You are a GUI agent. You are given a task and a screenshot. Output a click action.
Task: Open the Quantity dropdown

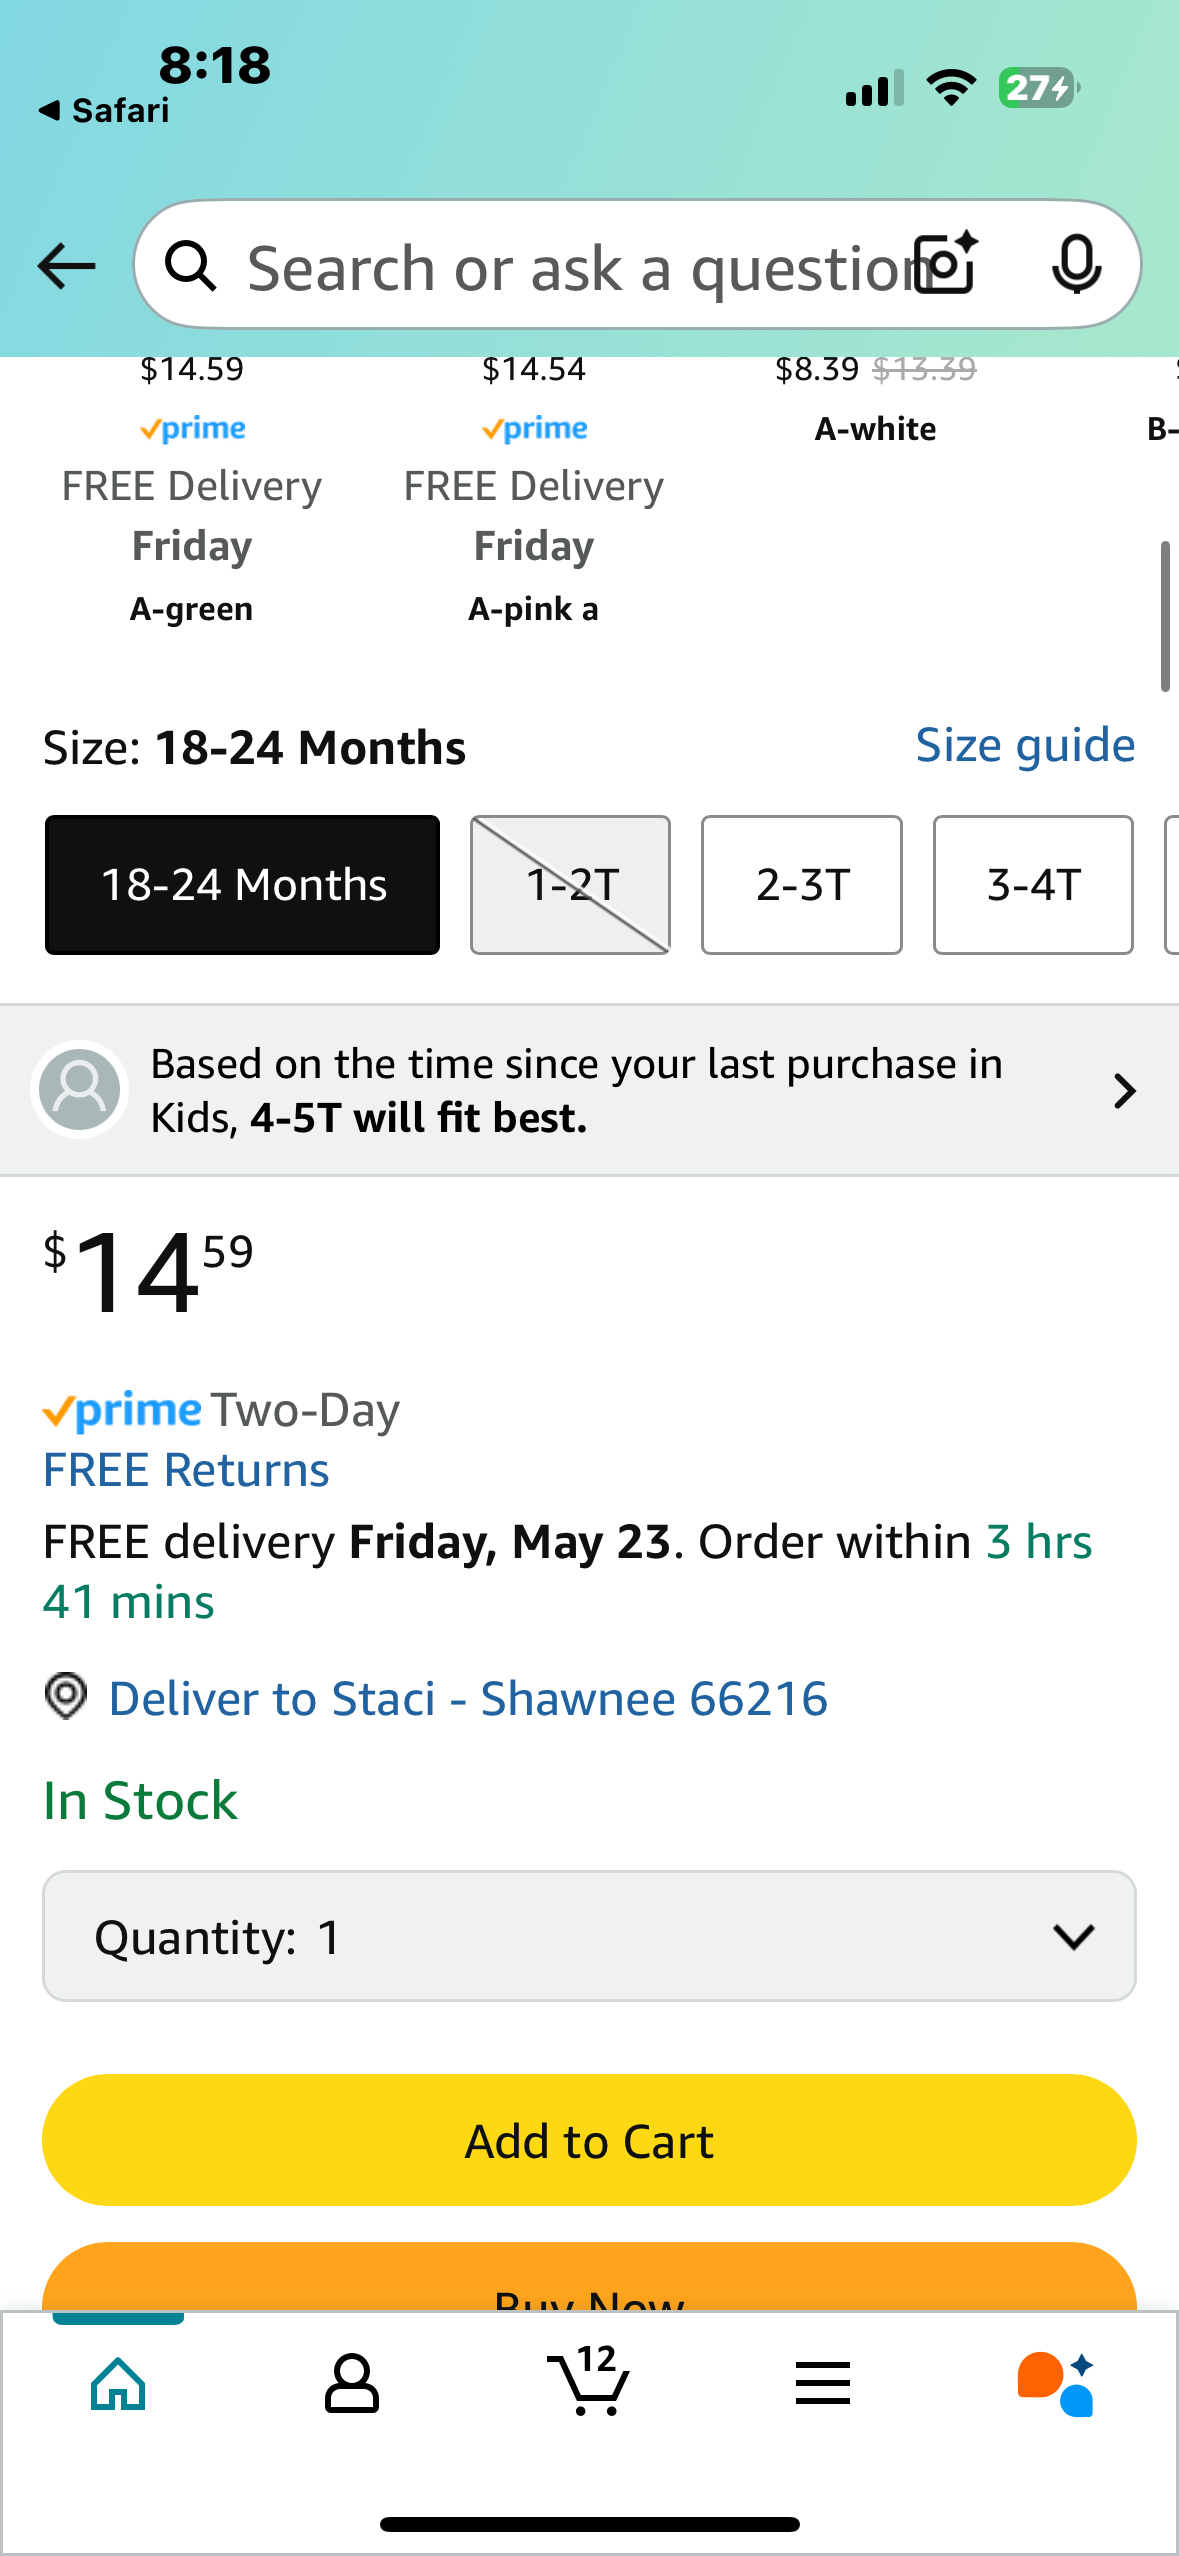(x=589, y=1936)
